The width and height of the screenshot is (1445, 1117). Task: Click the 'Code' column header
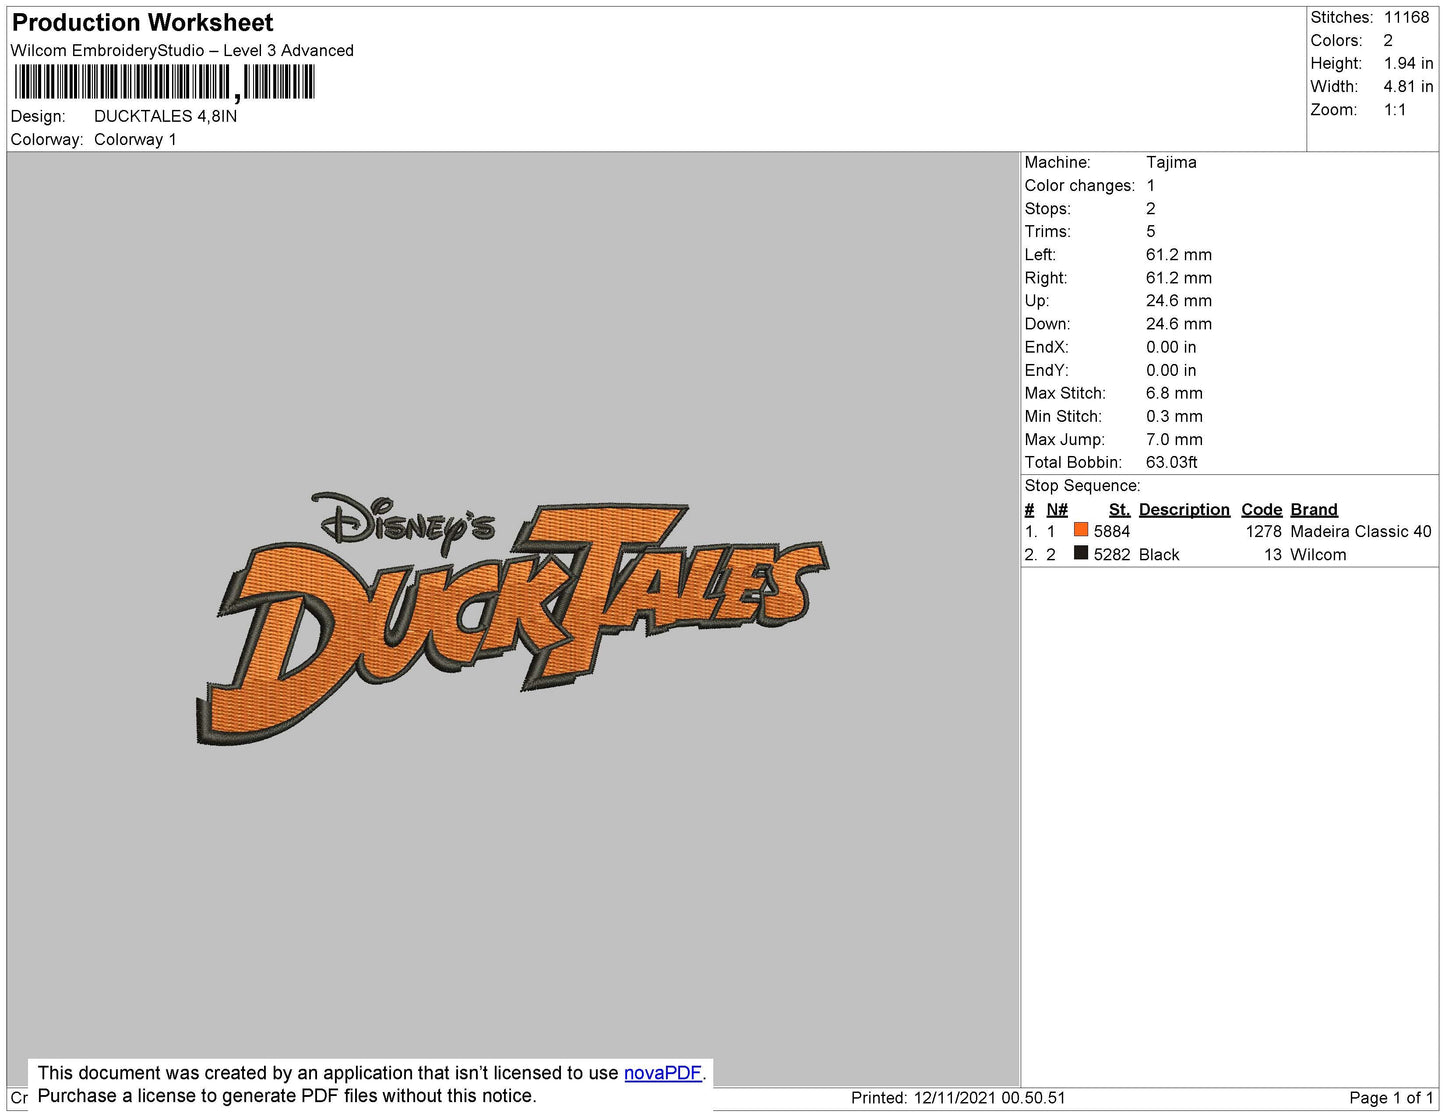coord(1261,509)
